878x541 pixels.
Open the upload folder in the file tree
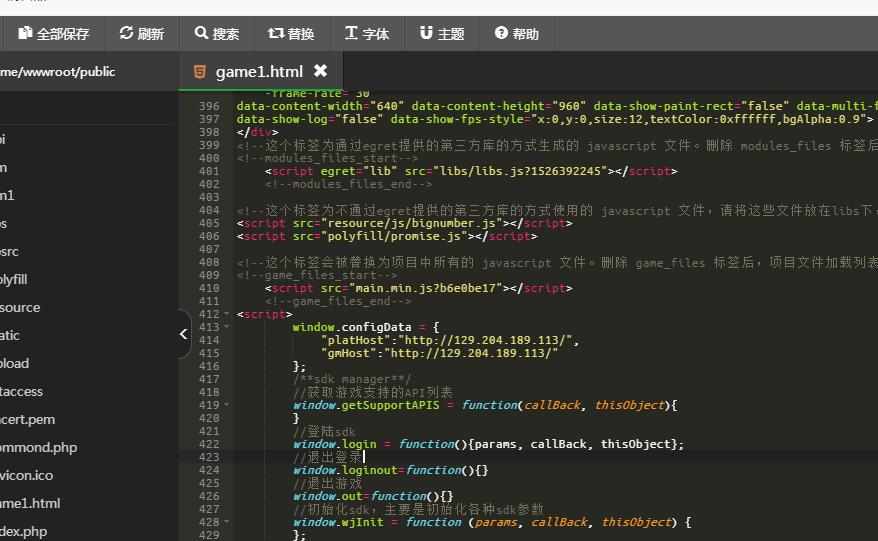click(x=15, y=363)
